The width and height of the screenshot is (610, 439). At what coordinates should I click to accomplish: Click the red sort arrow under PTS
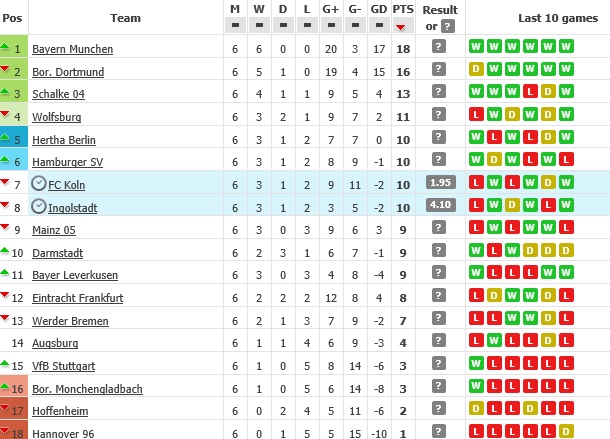click(404, 27)
